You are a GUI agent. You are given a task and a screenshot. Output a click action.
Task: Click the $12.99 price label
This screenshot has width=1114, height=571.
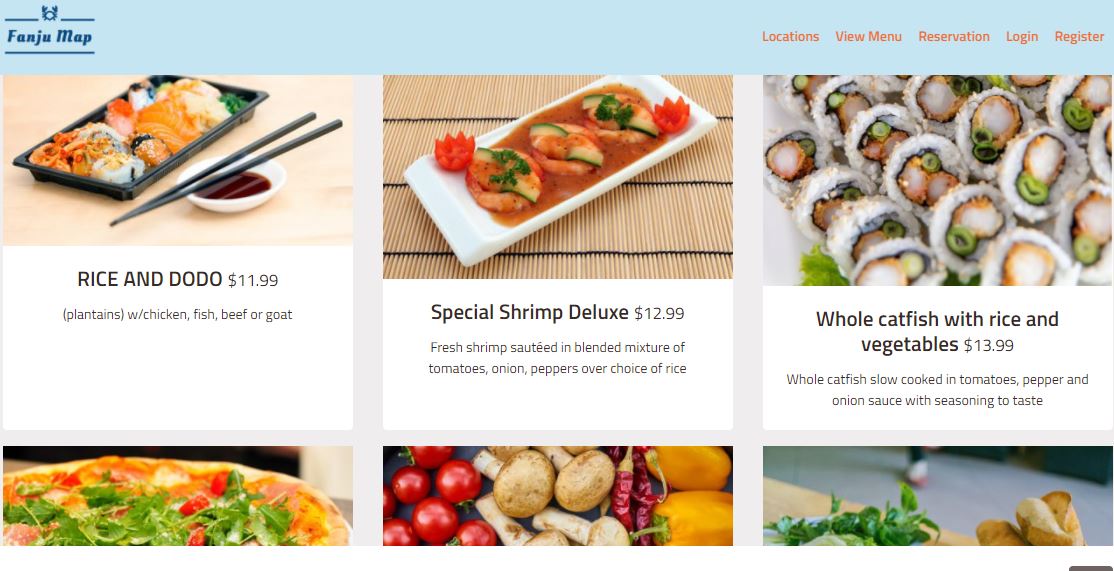pyautogui.click(x=659, y=313)
